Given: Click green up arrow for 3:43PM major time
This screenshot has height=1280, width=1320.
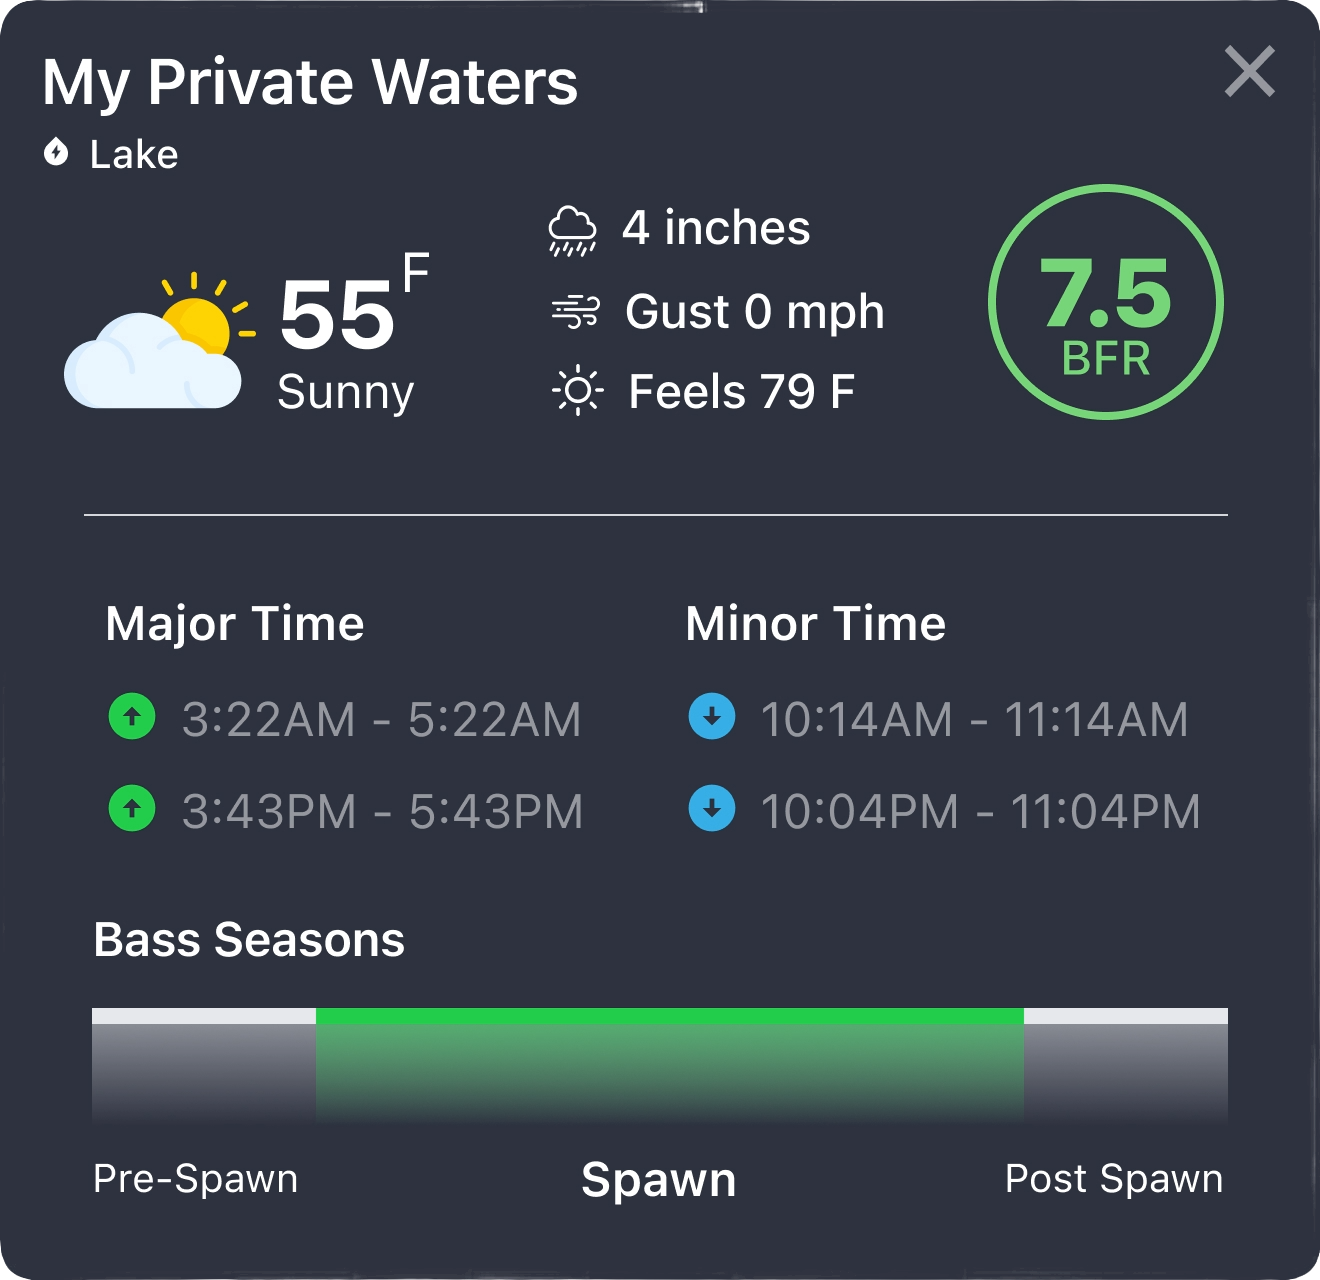Looking at the screenshot, I should [132, 808].
